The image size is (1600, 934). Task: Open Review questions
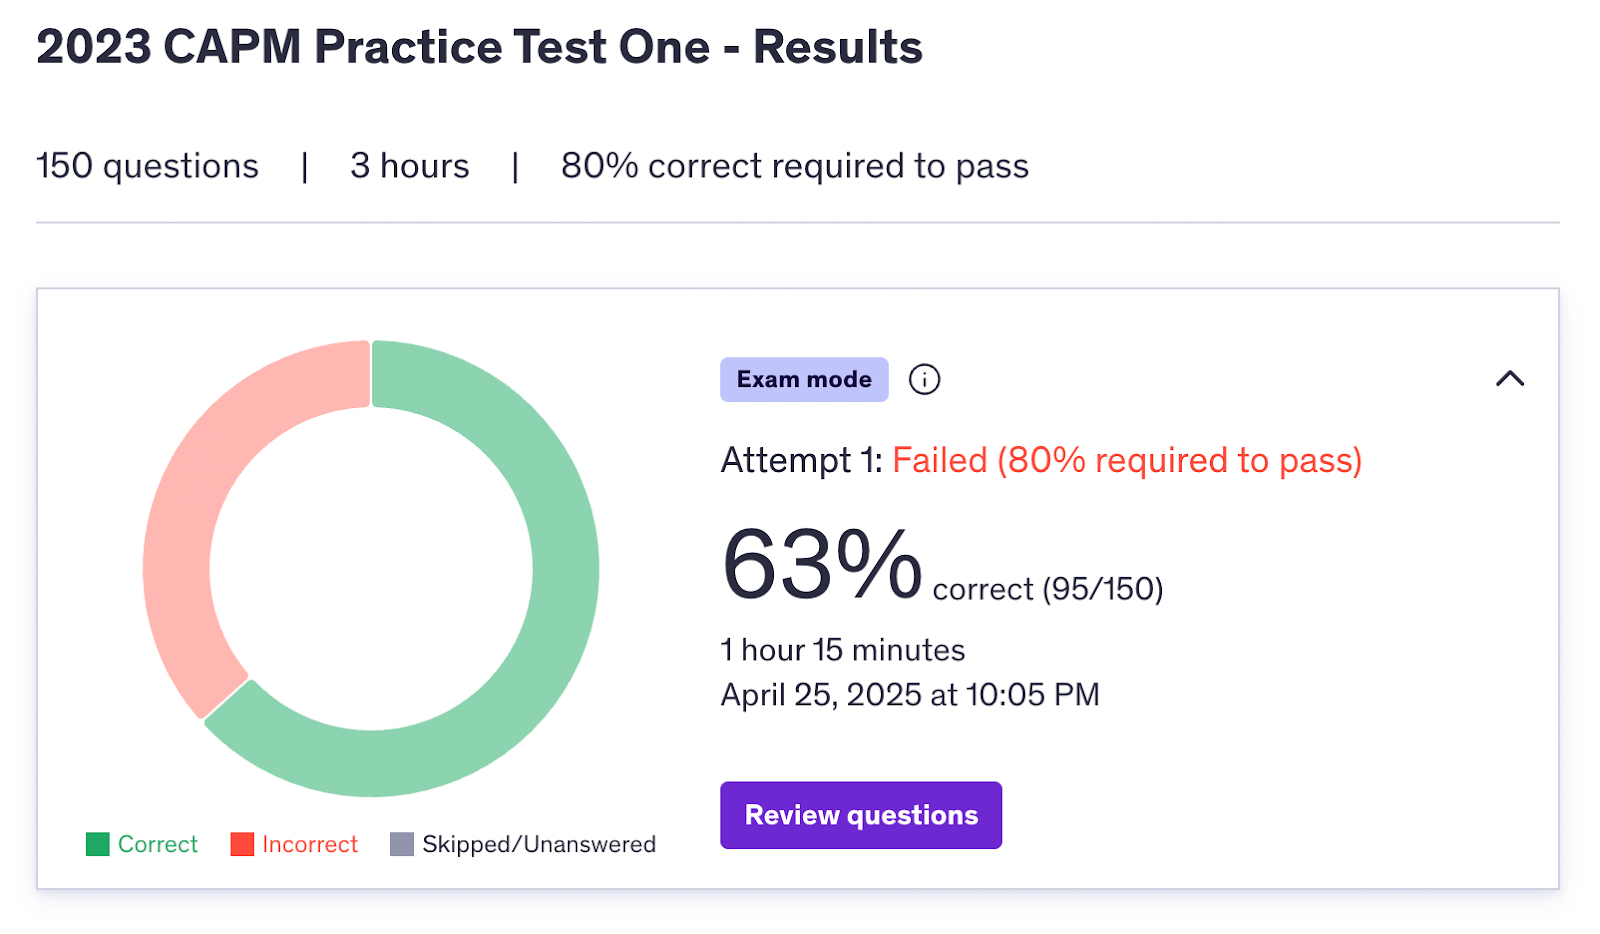[860, 815]
